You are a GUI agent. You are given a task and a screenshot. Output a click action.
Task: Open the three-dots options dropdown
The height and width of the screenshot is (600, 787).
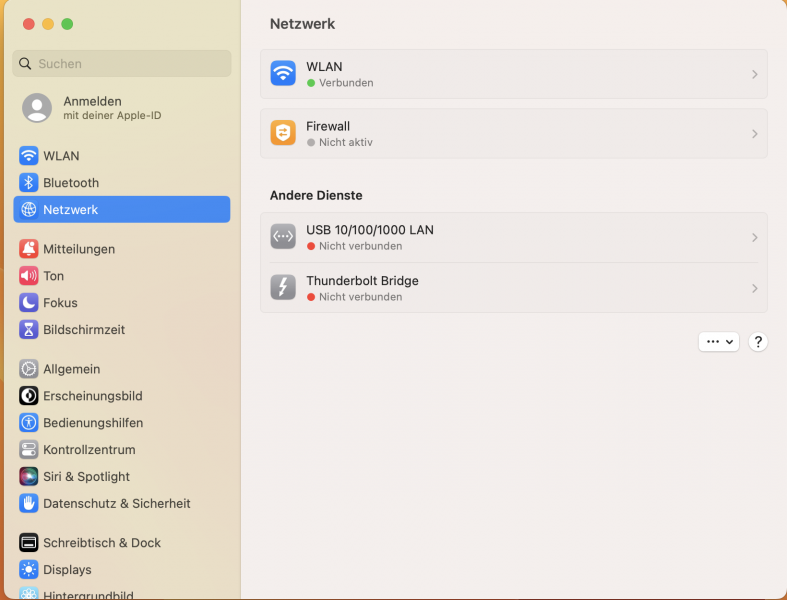pyautogui.click(x=718, y=342)
